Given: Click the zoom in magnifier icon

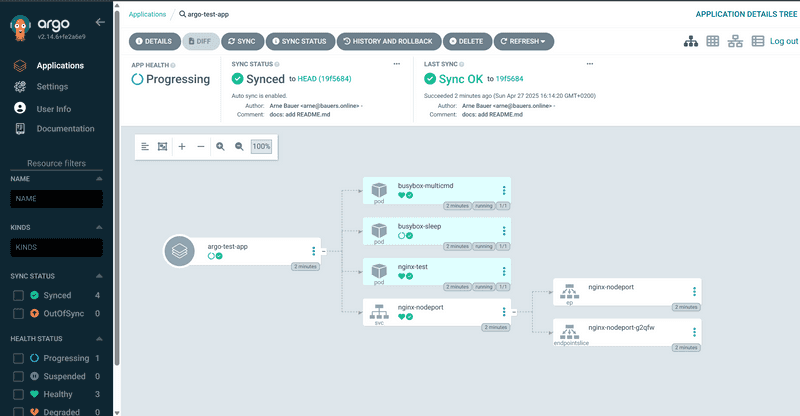Looking at the screenshot, I should tap(220, 146).
